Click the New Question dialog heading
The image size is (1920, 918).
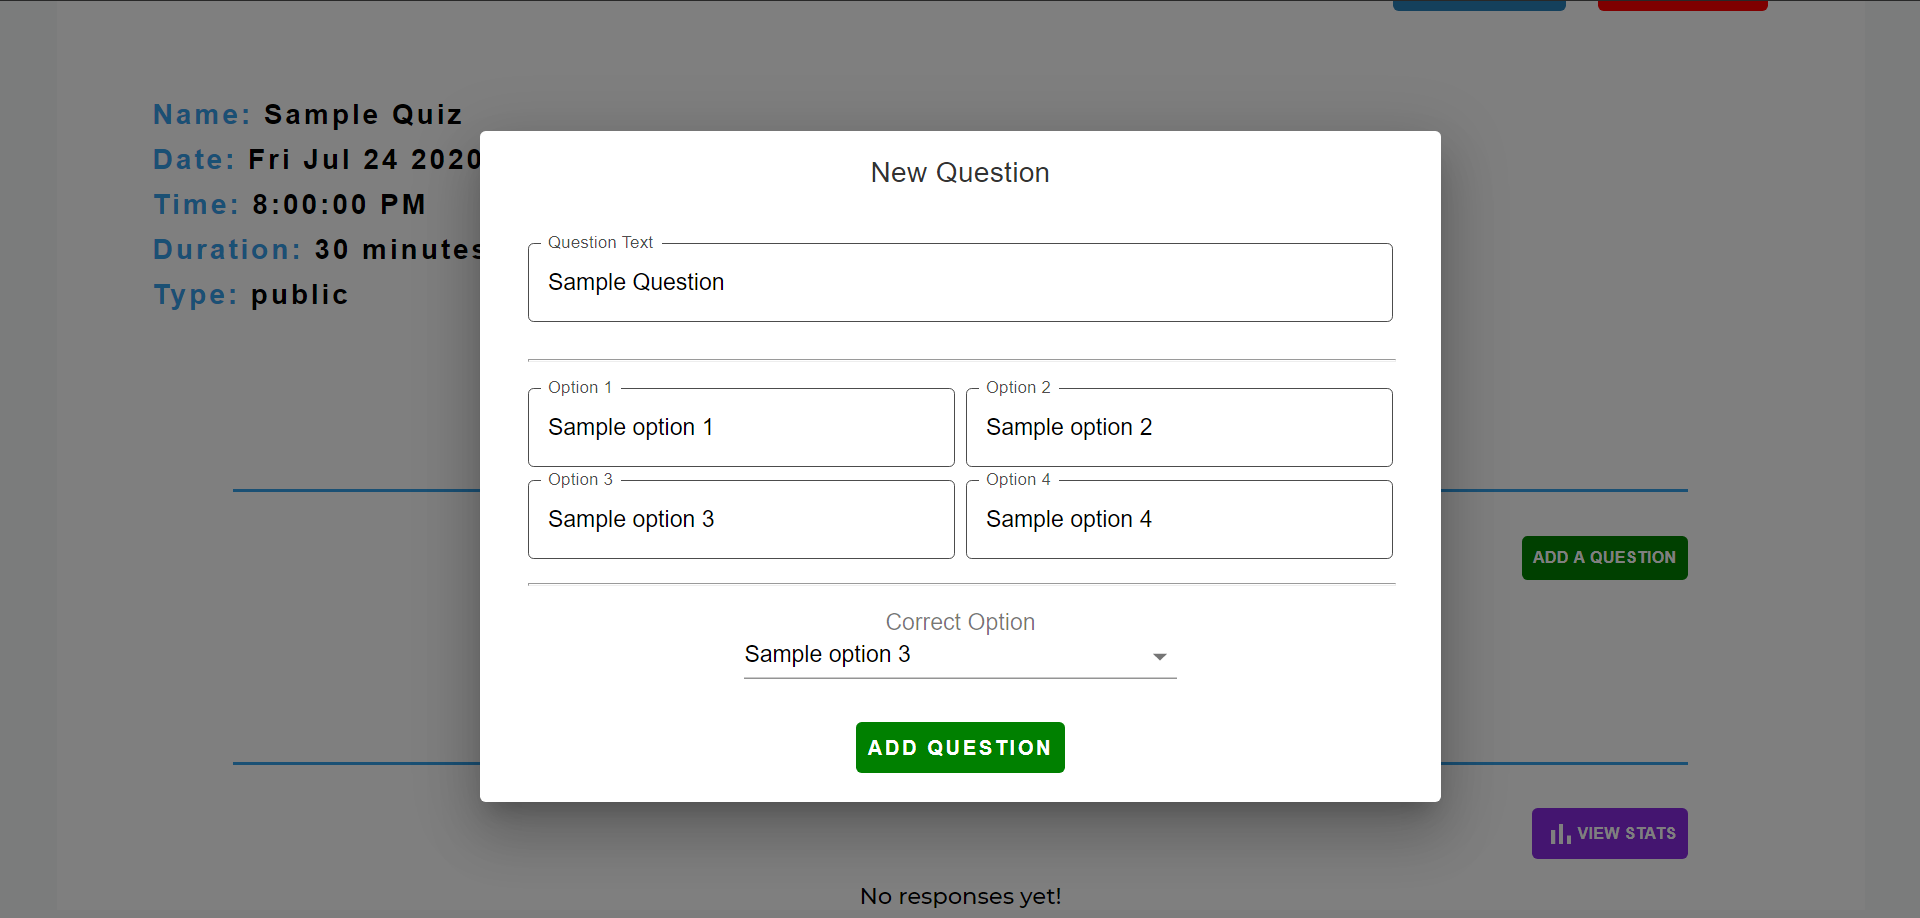960,173
